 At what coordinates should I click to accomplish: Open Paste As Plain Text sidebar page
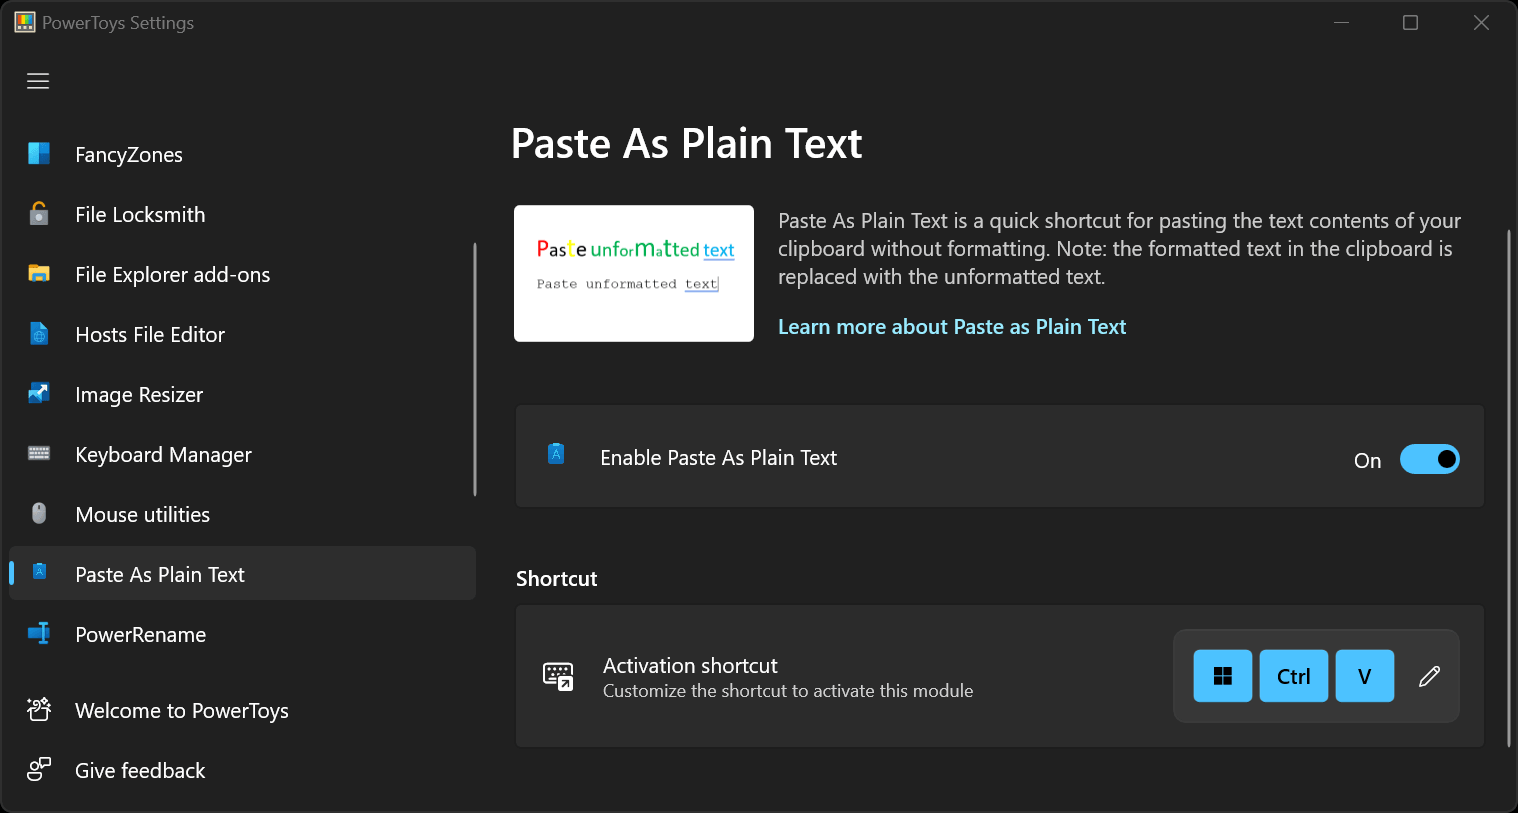click(x=160, y=574)
